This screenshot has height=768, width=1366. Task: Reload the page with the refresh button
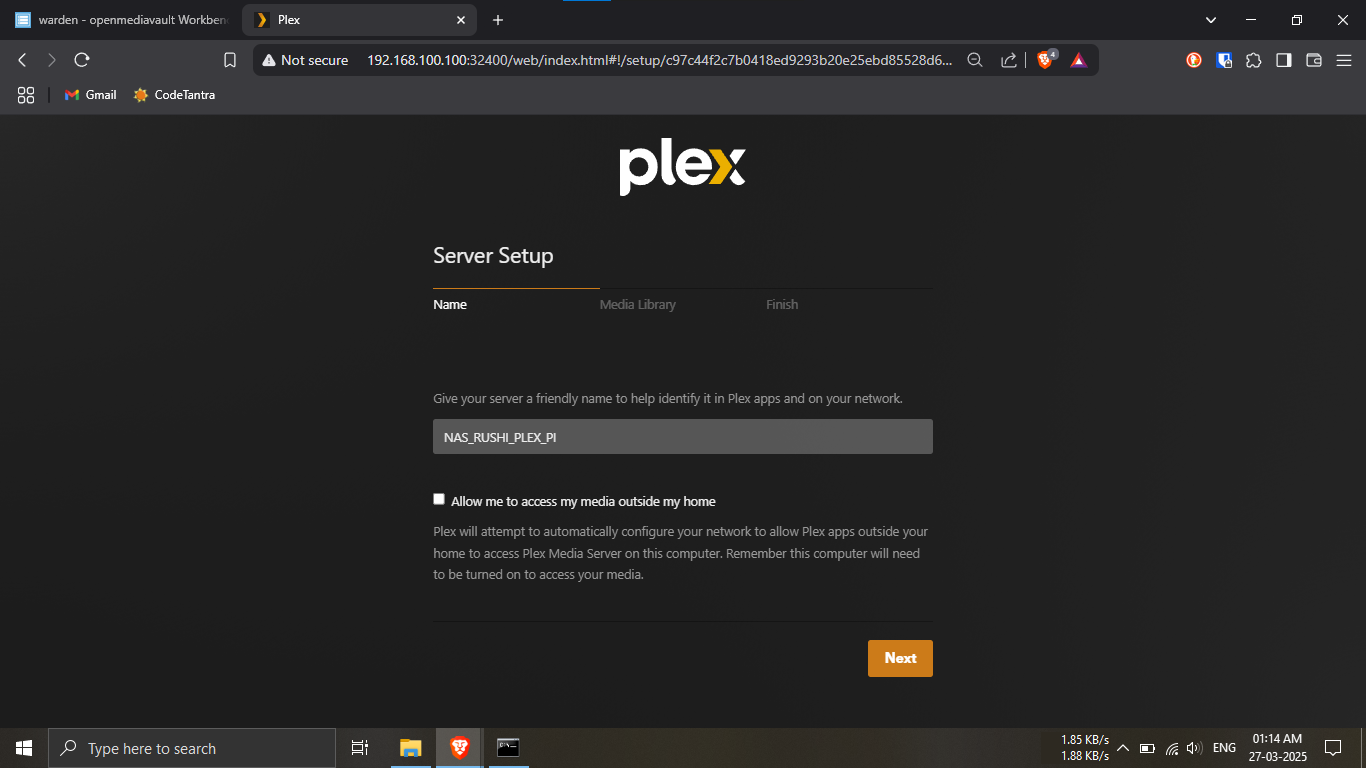[x=82, y=60]
